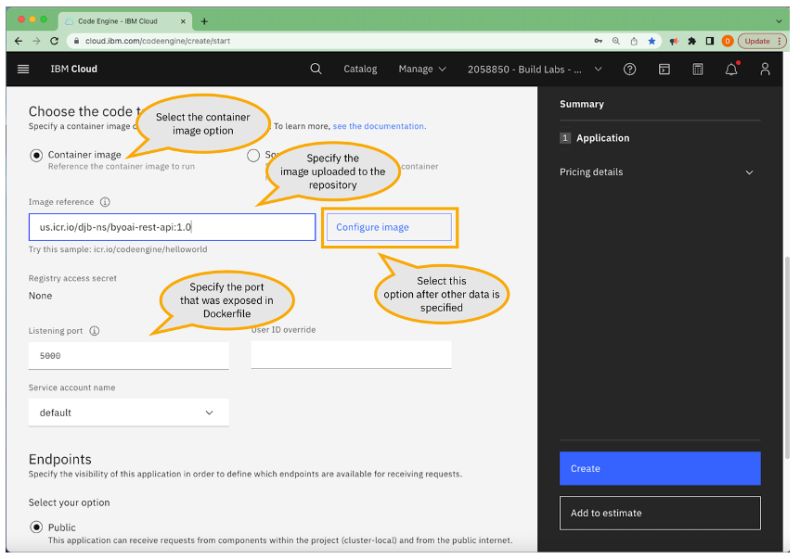Viewport: 800px width, 559px height.
Task: Select the Source code radio button
Action: [253, 155]
